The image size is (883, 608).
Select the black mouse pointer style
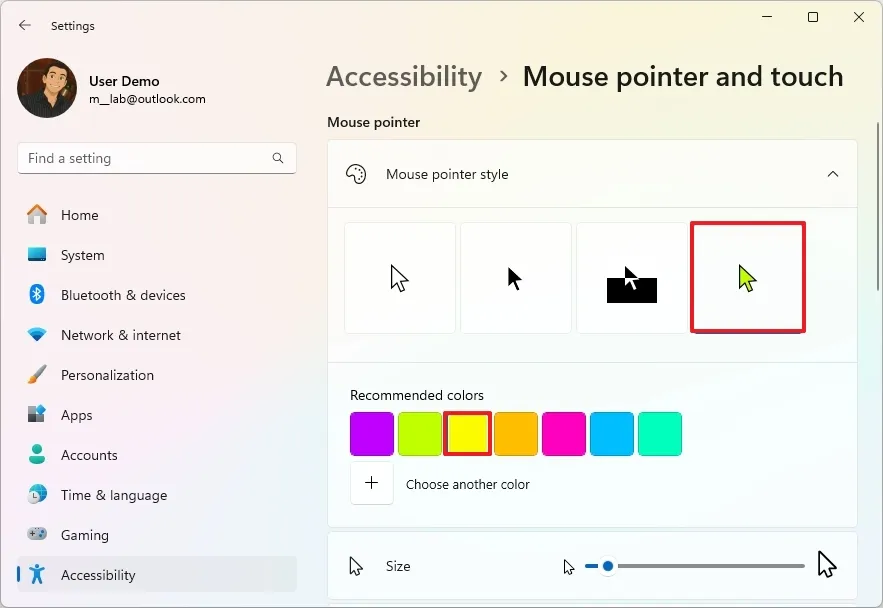point(516,278)
